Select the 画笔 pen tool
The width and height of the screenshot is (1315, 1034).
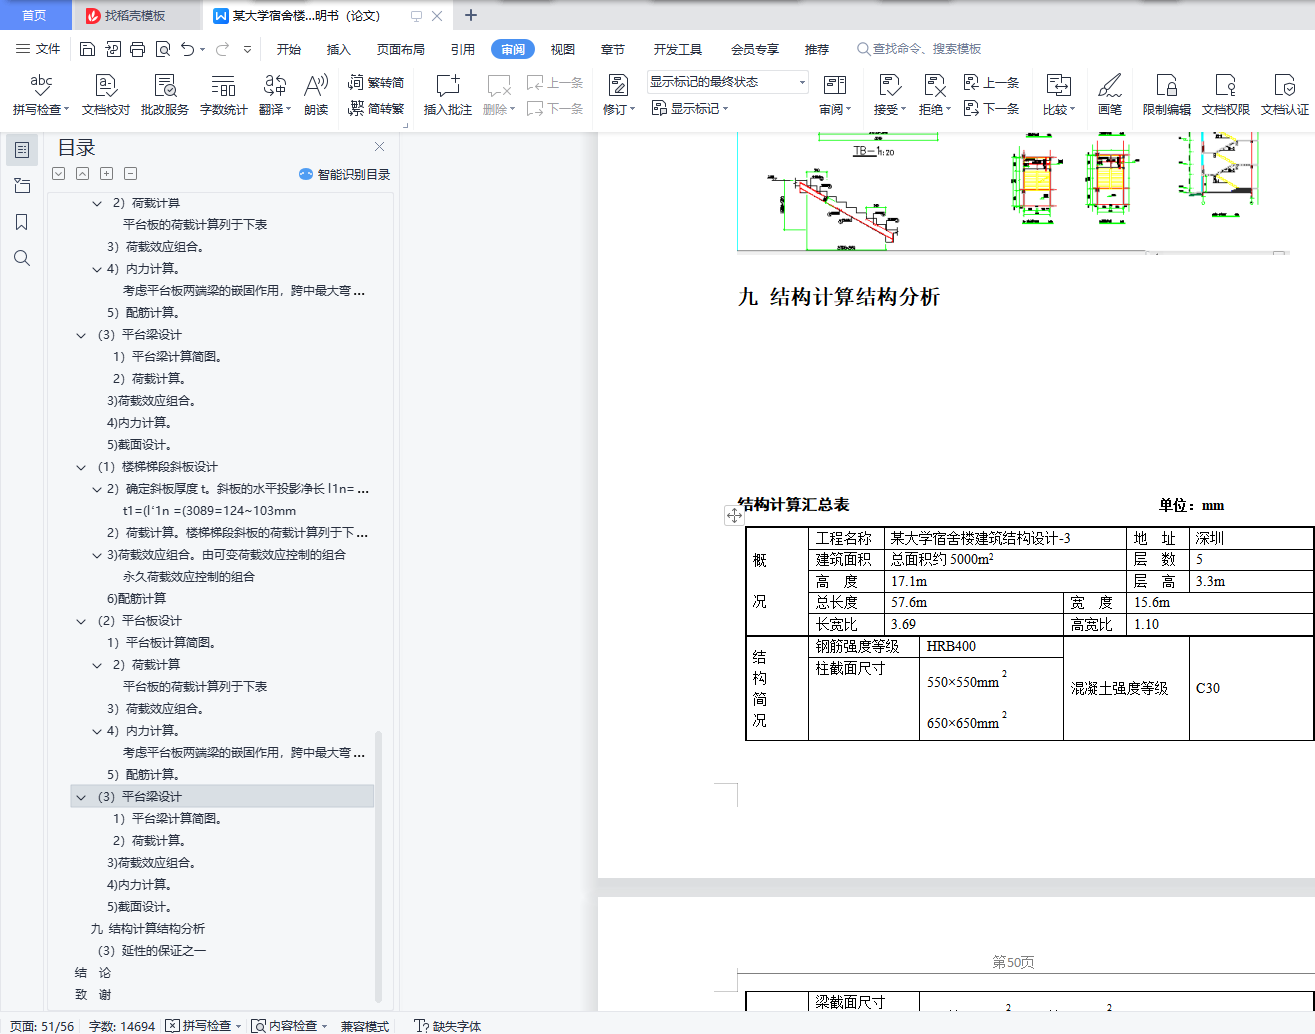tap(1110, 95)
